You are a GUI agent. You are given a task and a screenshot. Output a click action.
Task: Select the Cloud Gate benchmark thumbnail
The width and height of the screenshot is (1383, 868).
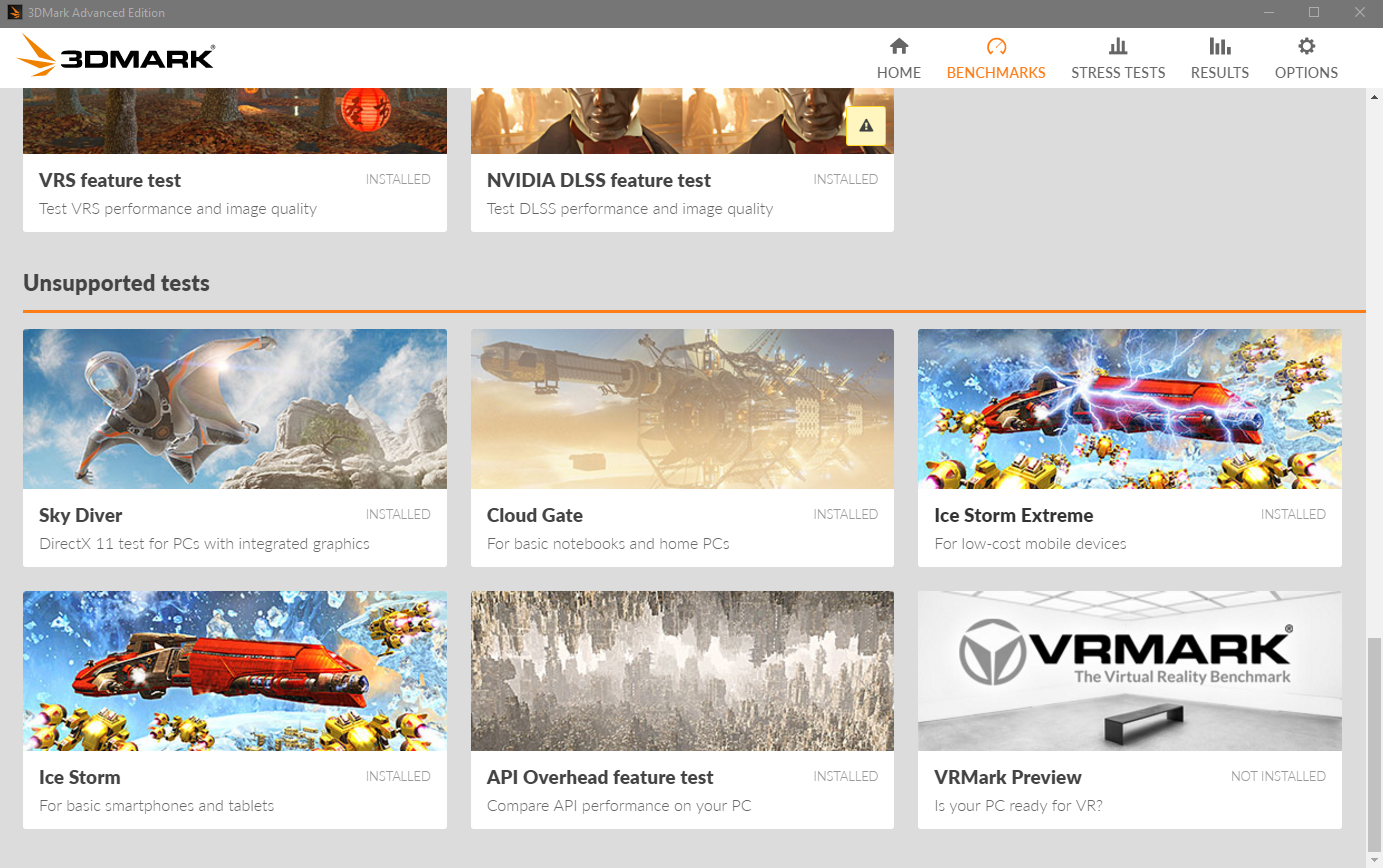[x=682, y=409]
